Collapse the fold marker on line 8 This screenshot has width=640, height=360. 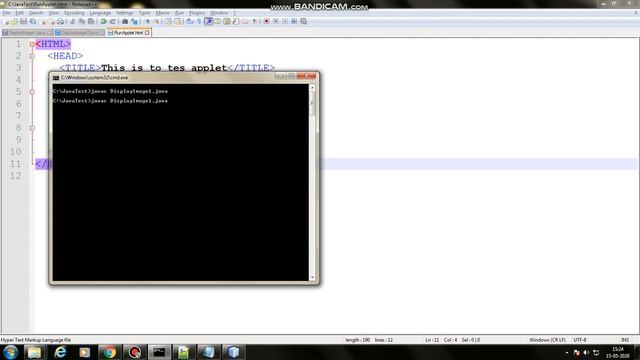coord(32,128)
